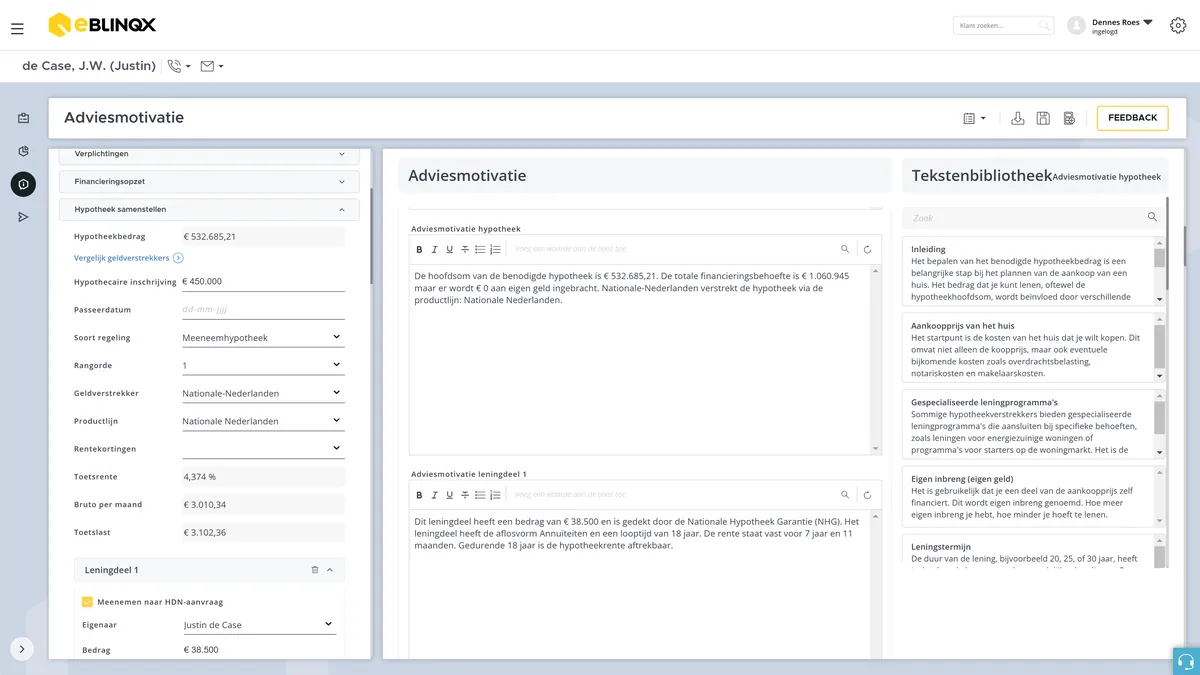The height and width of the screenshot is (675, 1200).
Task: Delete Leningdeel 1 with trash icon
Action: tap(315, 570)
